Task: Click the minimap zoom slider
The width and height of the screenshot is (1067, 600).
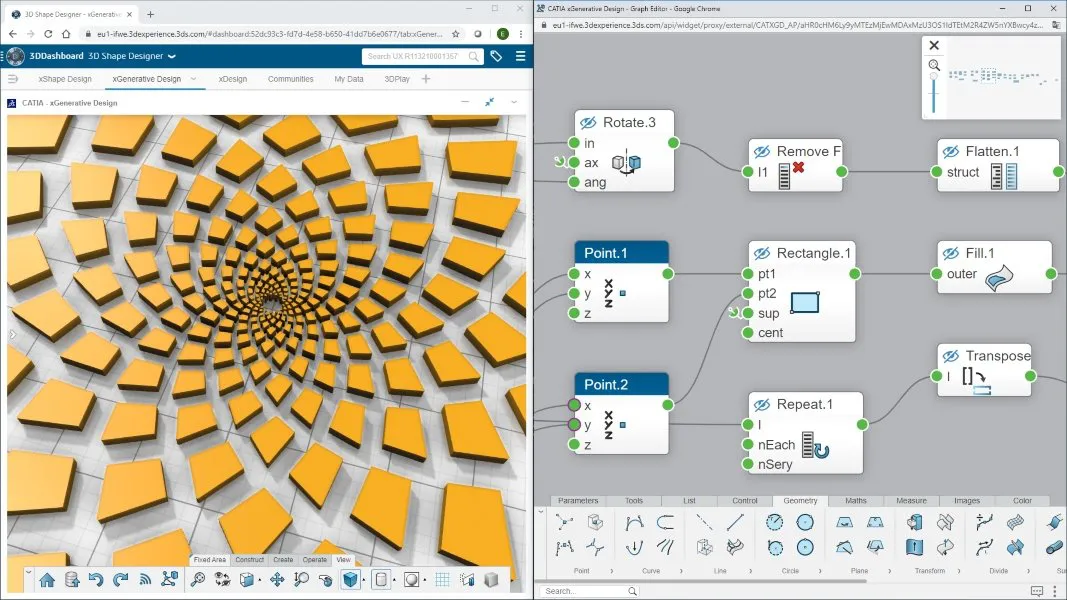Action: pyautogui.click(x=934, y=94)
